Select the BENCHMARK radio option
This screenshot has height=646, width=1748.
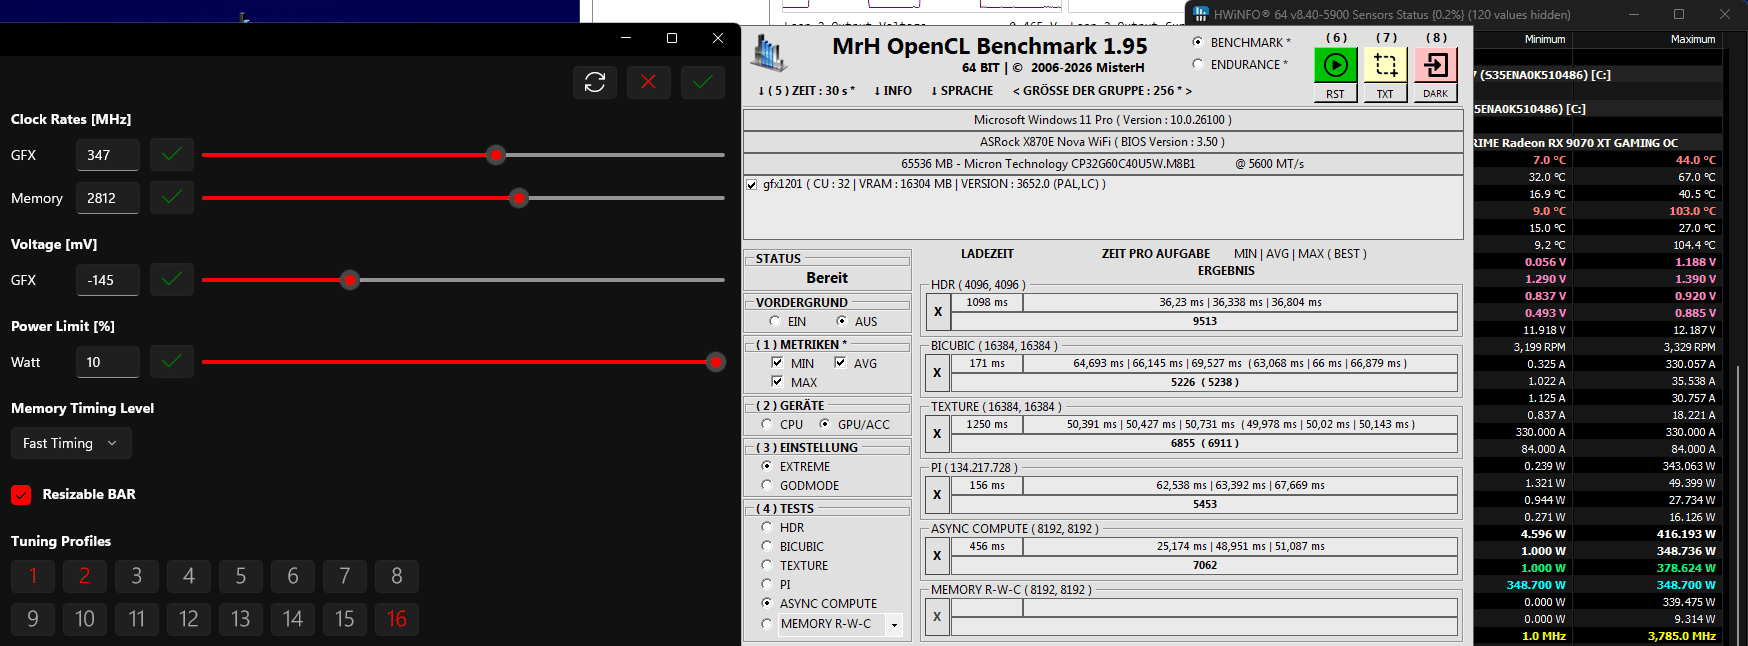point(1197,42)
